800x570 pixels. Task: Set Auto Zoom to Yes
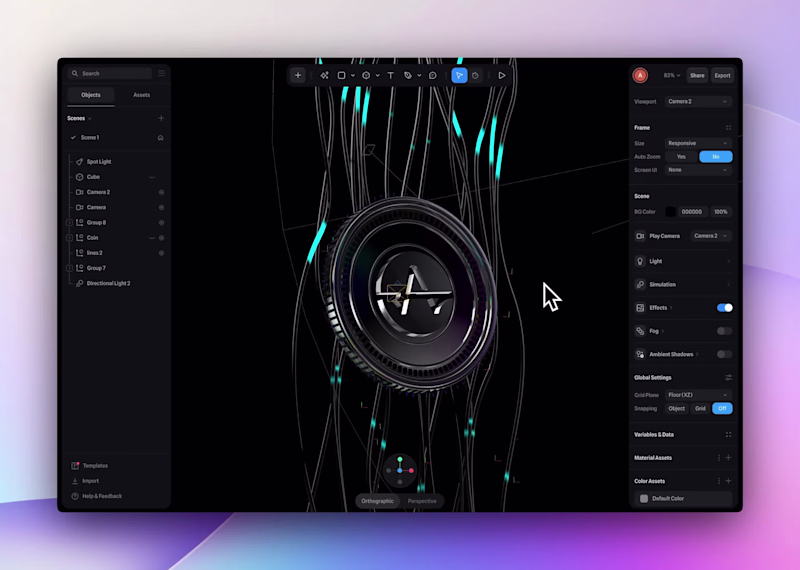click(x=681, y=157)
